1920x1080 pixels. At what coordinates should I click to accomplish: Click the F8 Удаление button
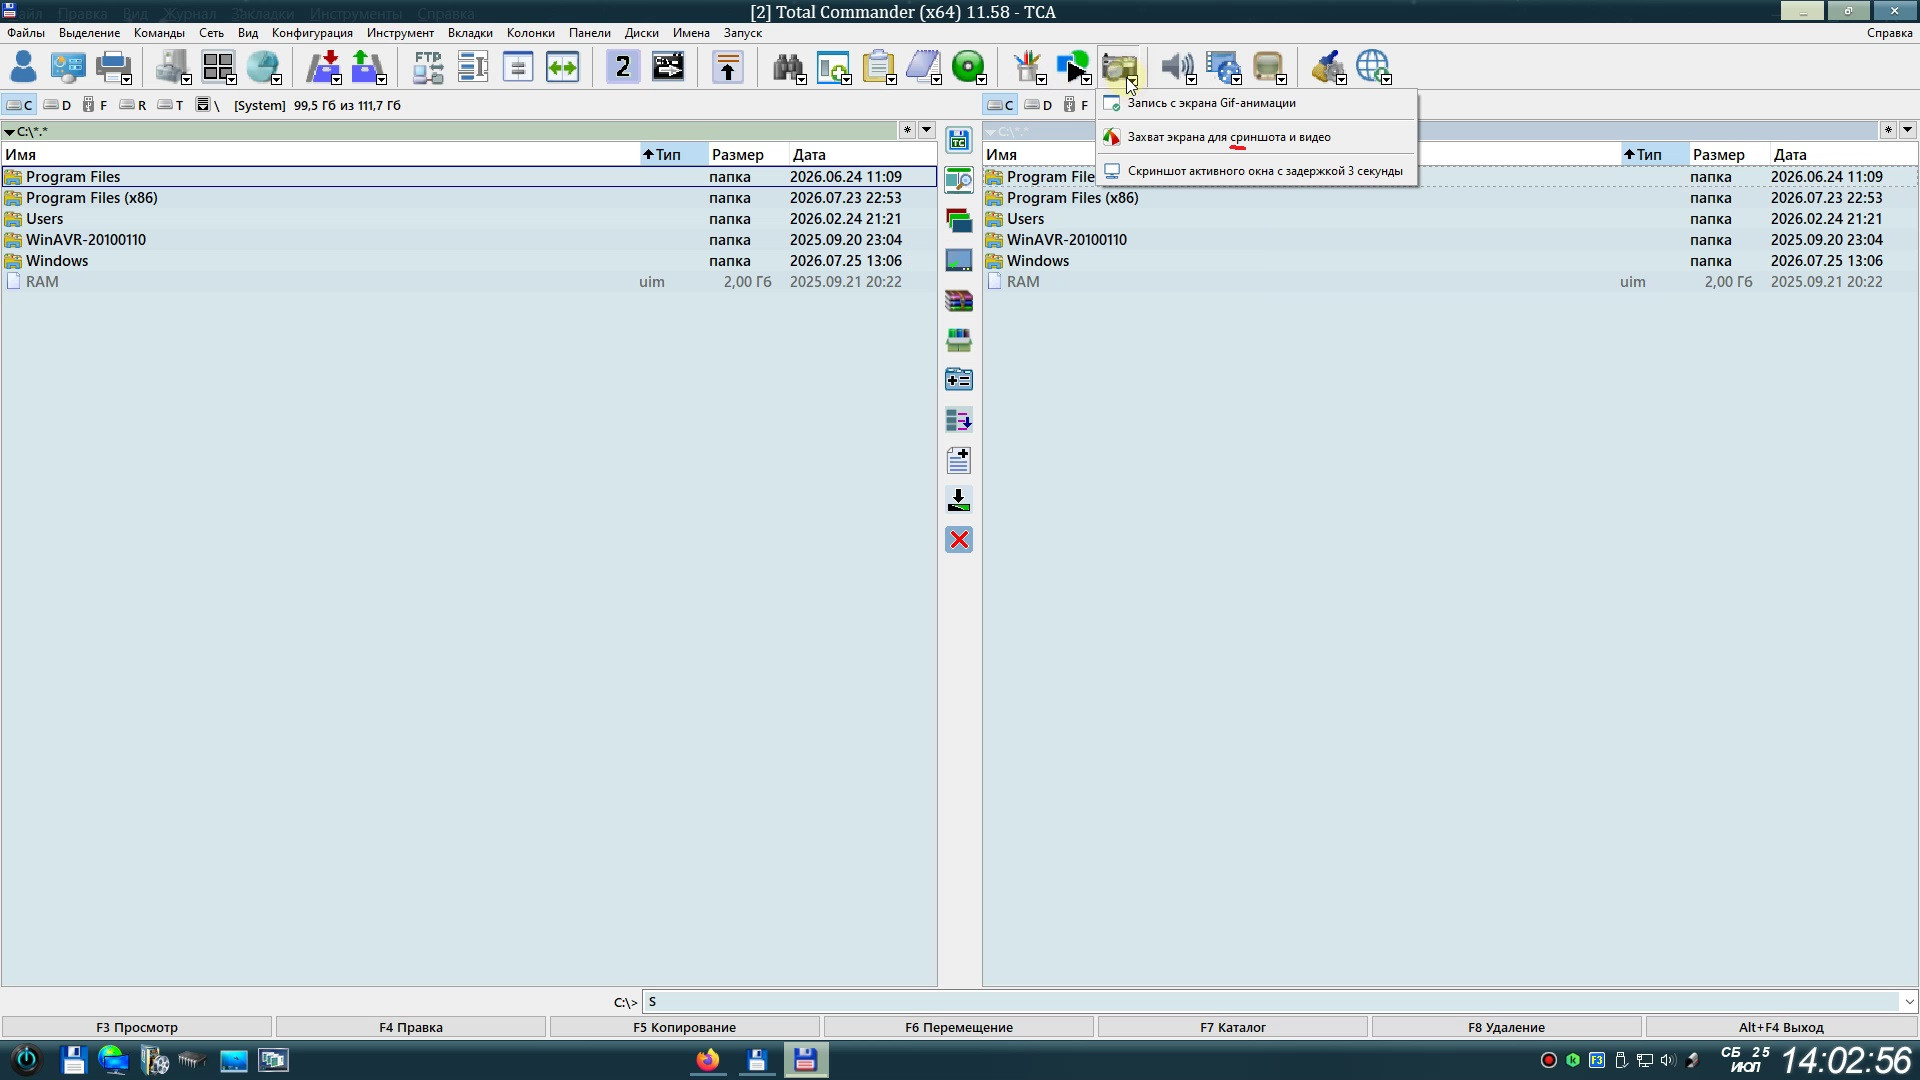[x=1506, y=1027]
